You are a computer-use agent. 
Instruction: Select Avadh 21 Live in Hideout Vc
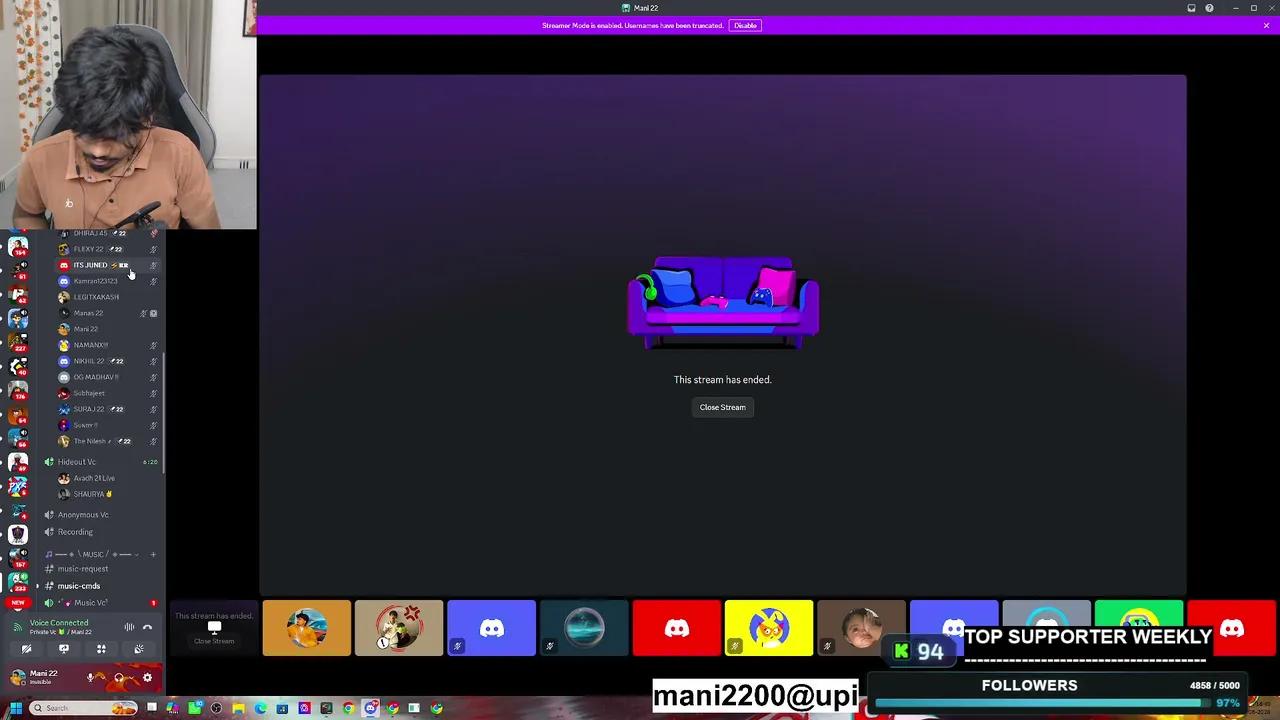[106, 478]
